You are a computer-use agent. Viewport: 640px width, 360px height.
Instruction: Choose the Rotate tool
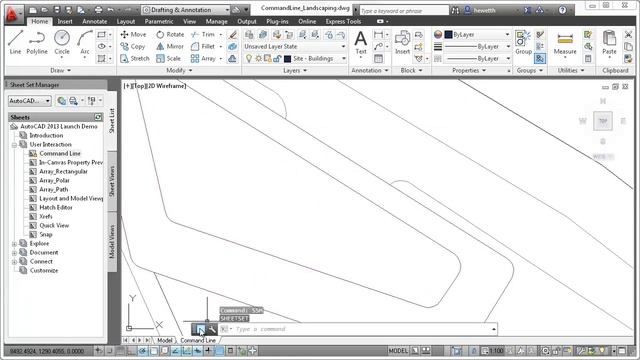pos(170,35)
